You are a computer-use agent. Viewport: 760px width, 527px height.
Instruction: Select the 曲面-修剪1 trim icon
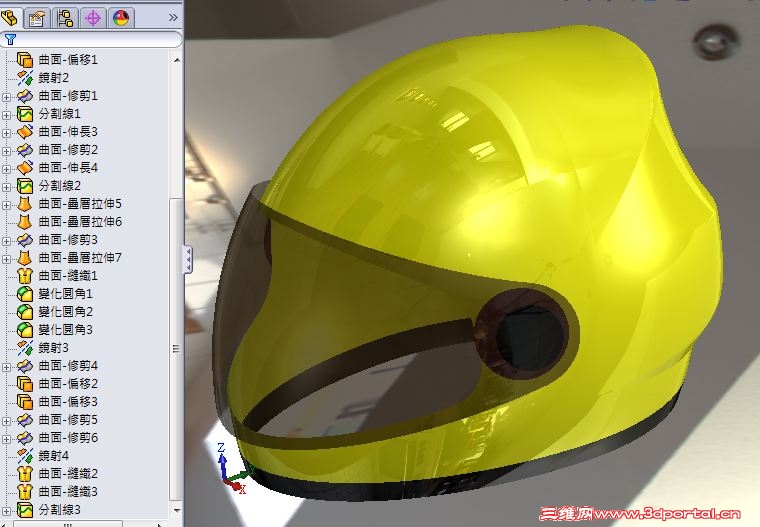[x=25, y=96]
